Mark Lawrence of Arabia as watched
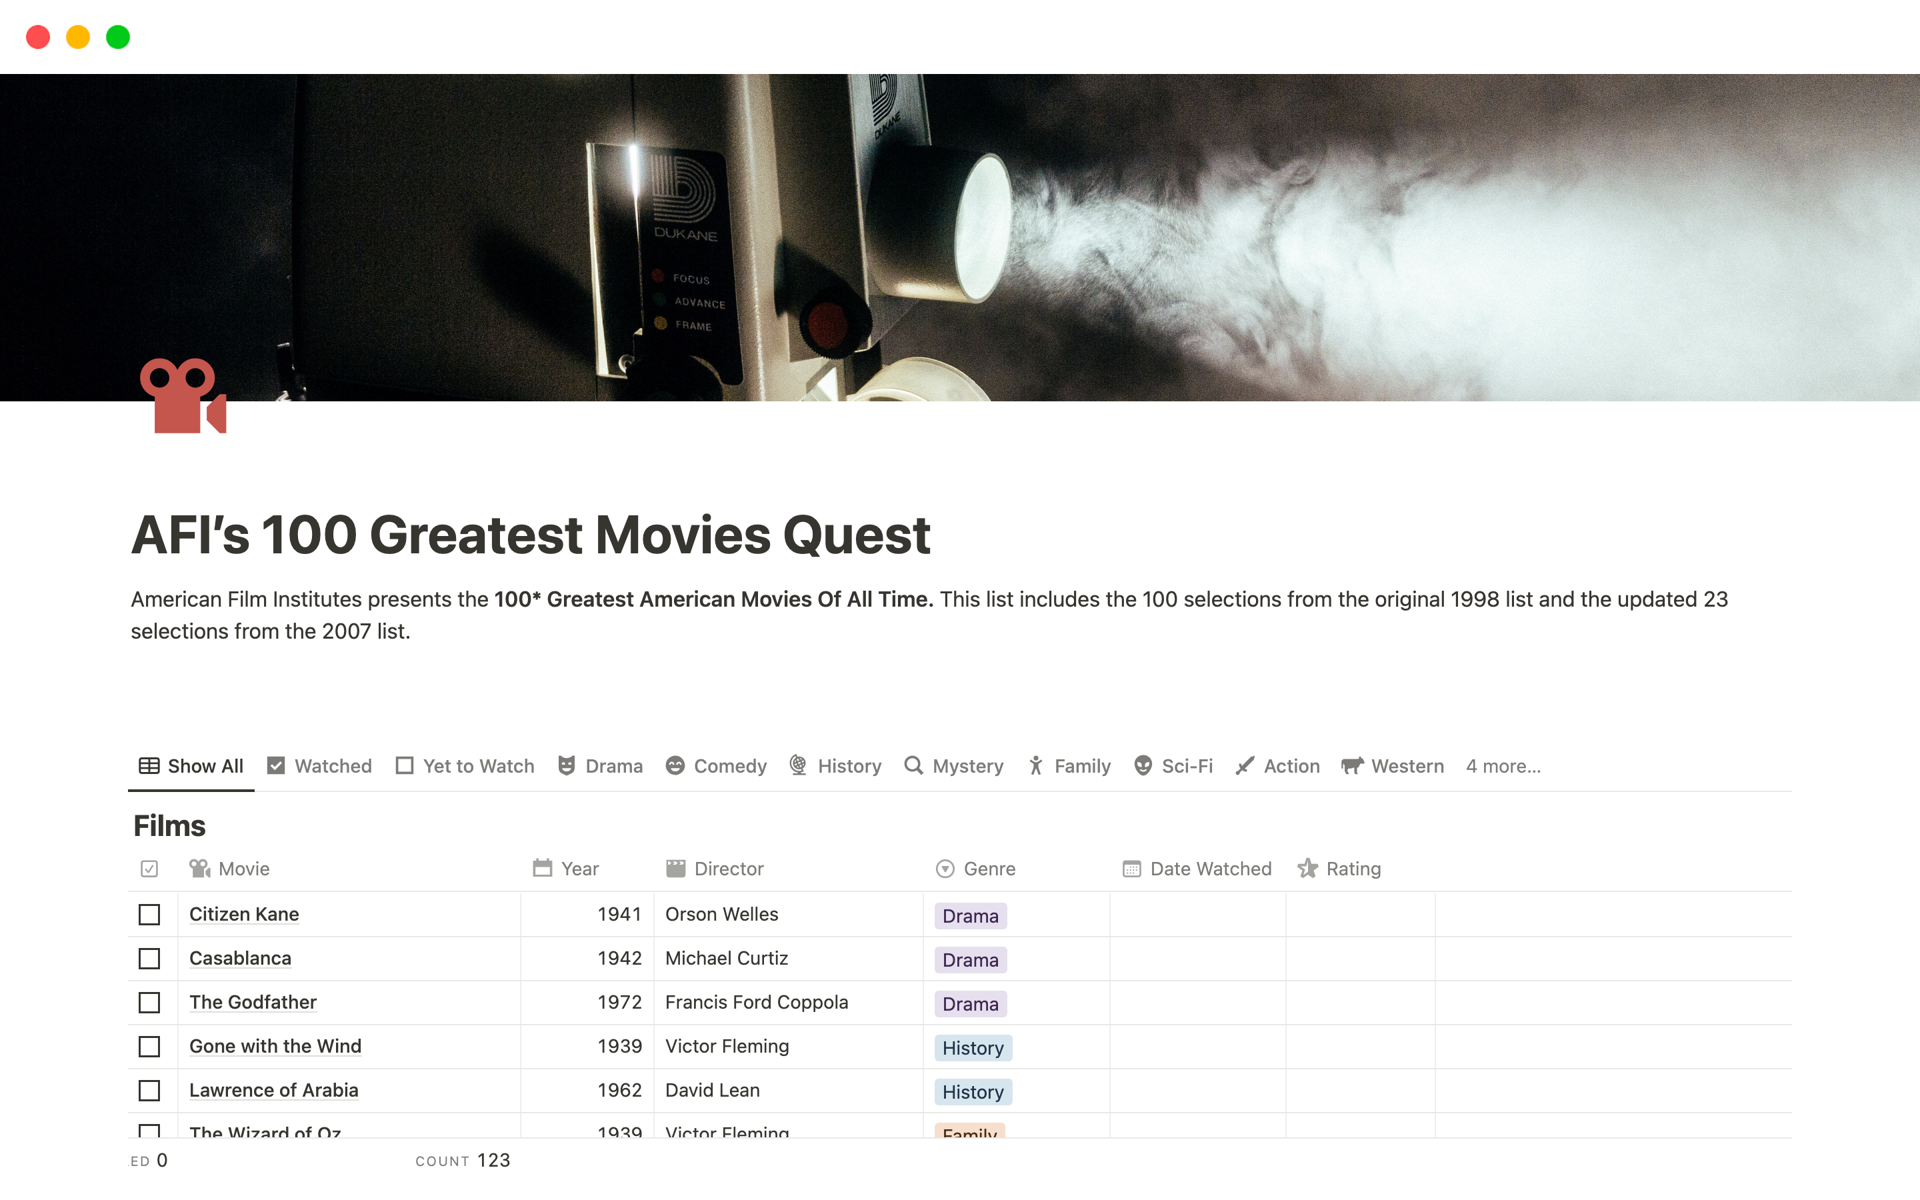This screenshot has height=1200, width=1920. tap(149, 1091)
